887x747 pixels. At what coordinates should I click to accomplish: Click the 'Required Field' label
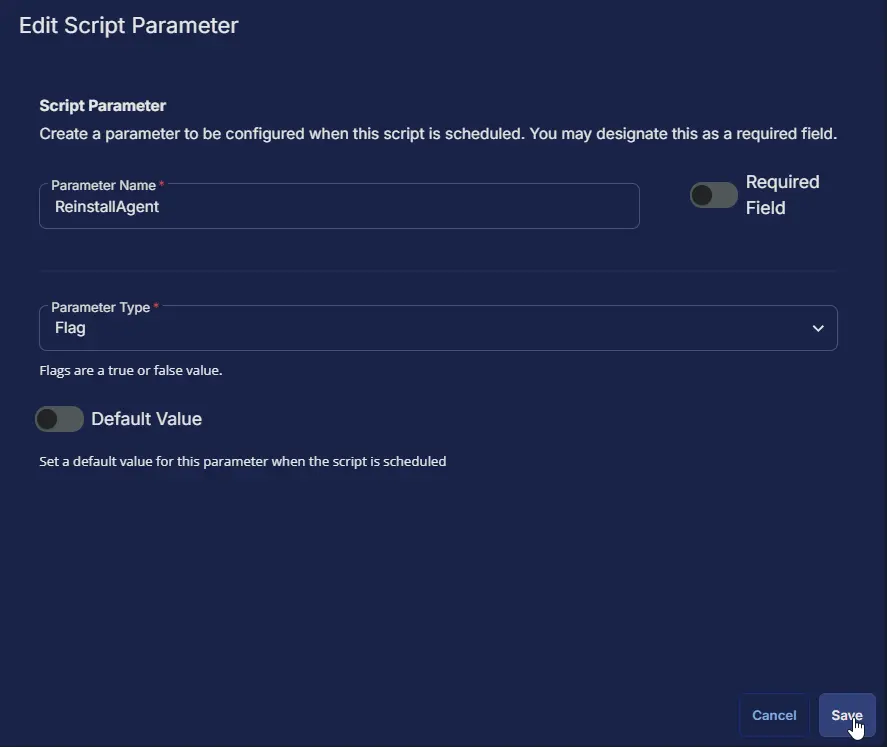[x=782, y=195]
